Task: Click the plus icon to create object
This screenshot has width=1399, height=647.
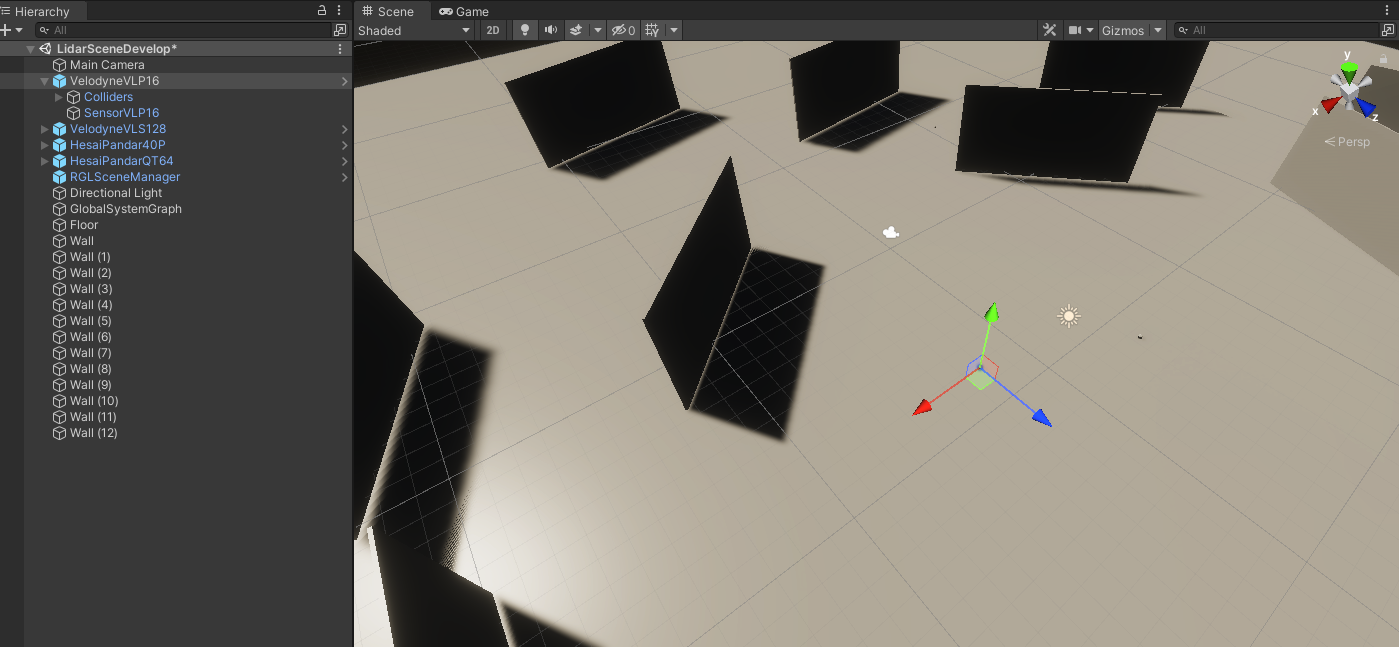Action: pos(6,30)
